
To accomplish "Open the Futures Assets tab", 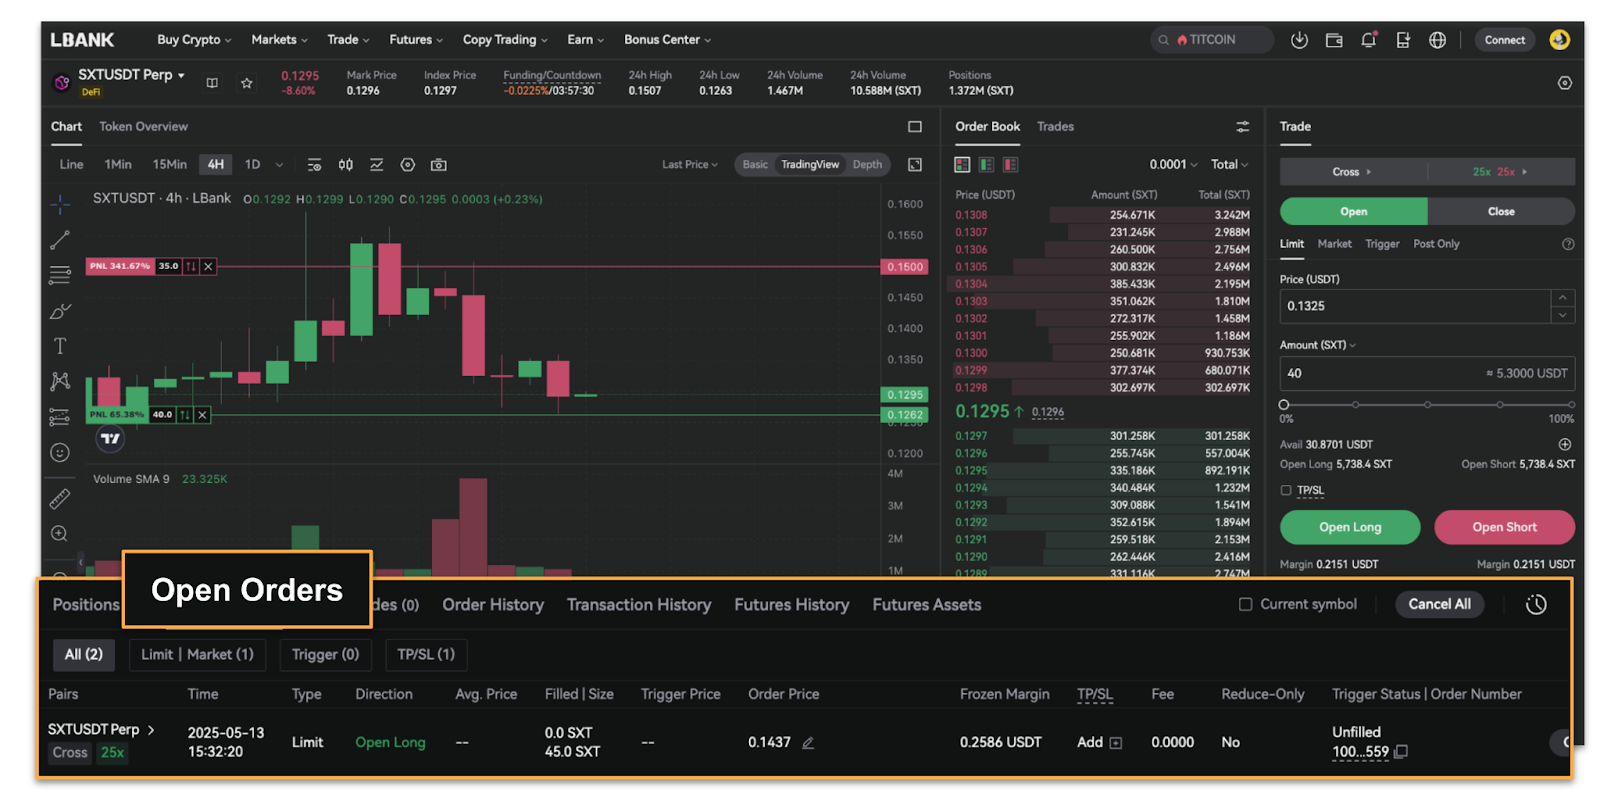I will tap(926, 605).
